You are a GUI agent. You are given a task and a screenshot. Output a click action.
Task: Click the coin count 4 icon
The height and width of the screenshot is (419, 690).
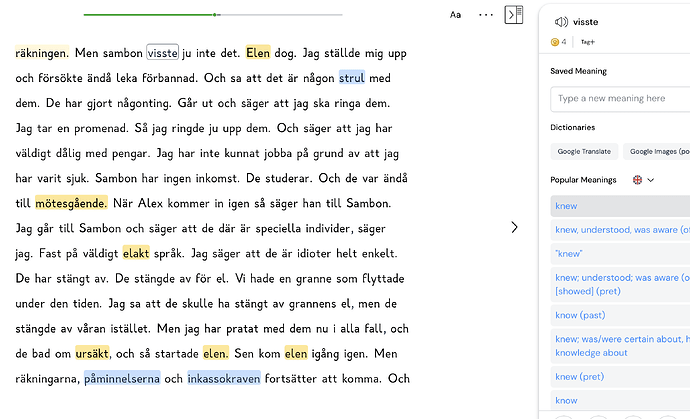tap(554, 42)
